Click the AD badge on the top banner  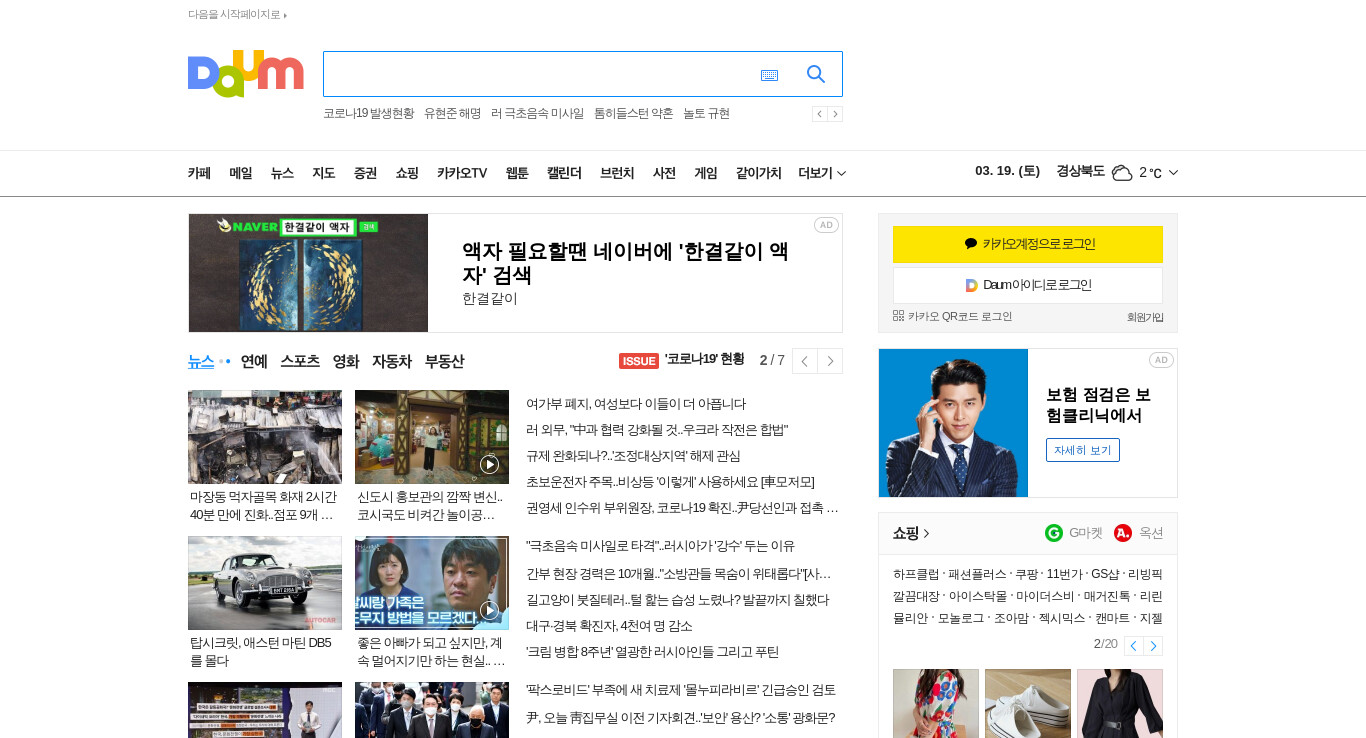coord(826,225)
